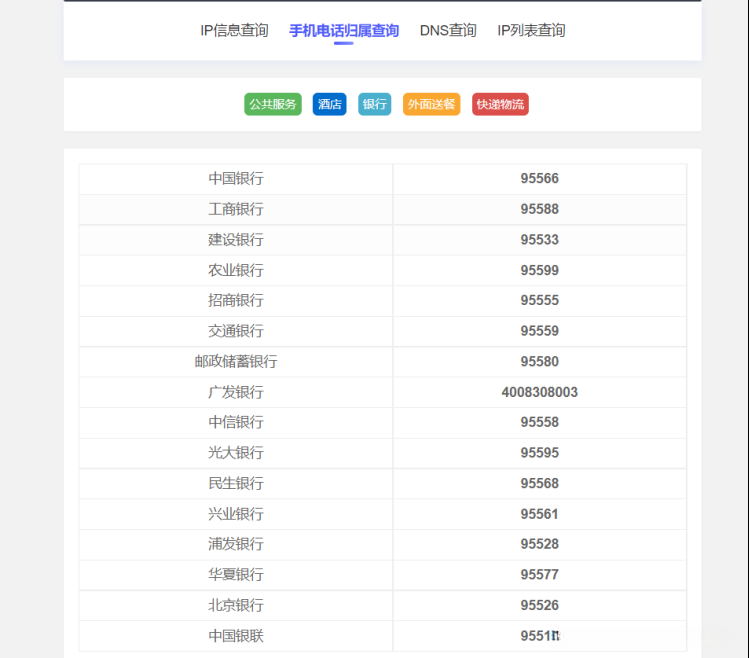Click the number 95595
The width and height of the screenshot is (749, 658).
point(539,453)
